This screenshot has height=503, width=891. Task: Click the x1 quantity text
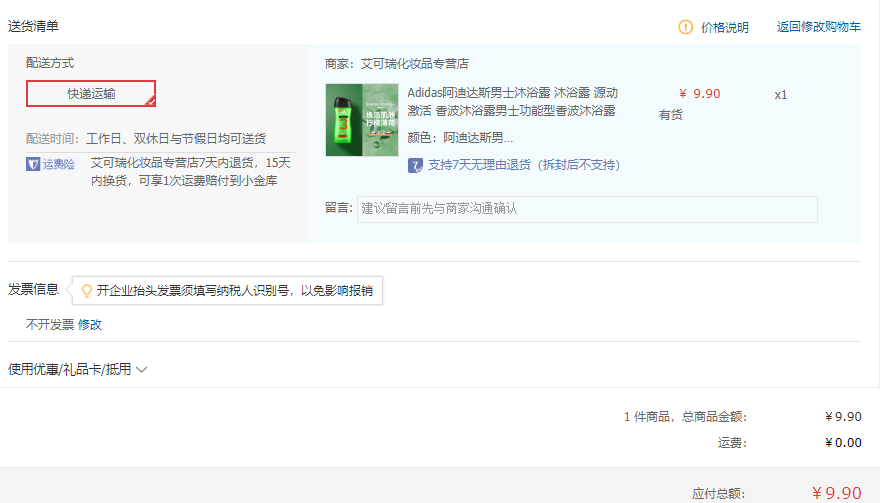pos(781,95)
